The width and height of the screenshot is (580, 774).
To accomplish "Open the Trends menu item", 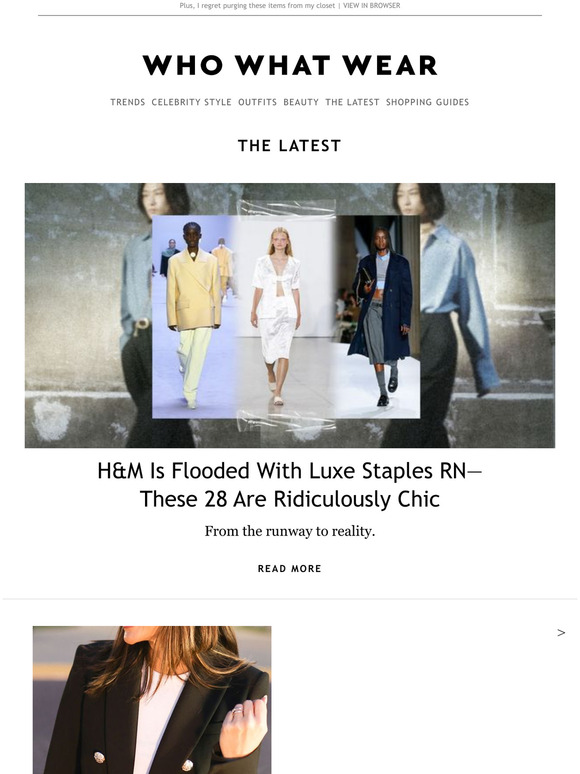I will (x=127, y=102).
